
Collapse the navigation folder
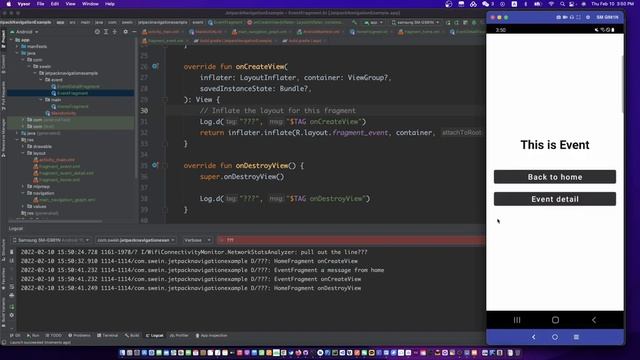23,193
